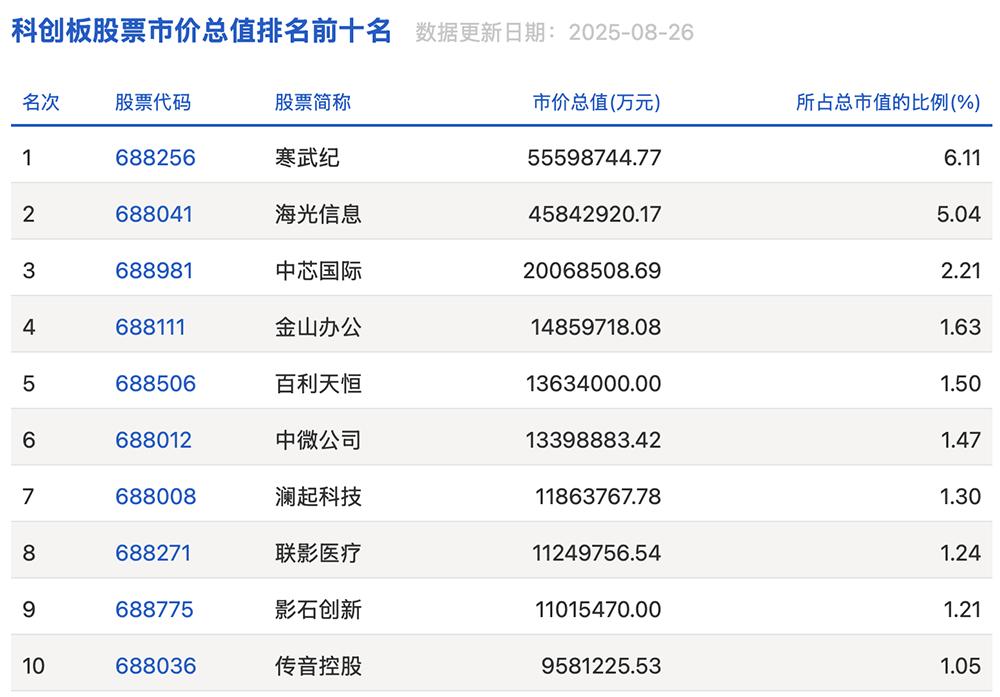Click the 1.47 percentage cell

pos(961,440)
